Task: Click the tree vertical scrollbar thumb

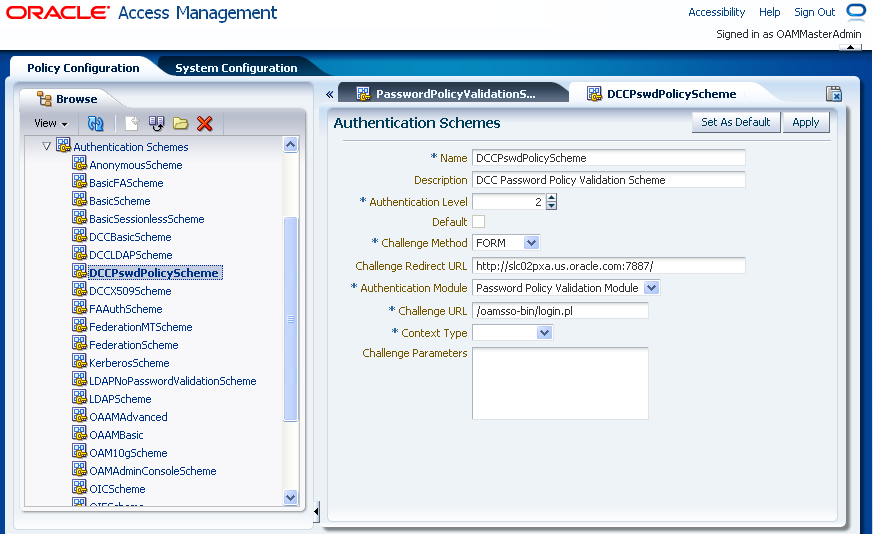Action: [291, 319]
